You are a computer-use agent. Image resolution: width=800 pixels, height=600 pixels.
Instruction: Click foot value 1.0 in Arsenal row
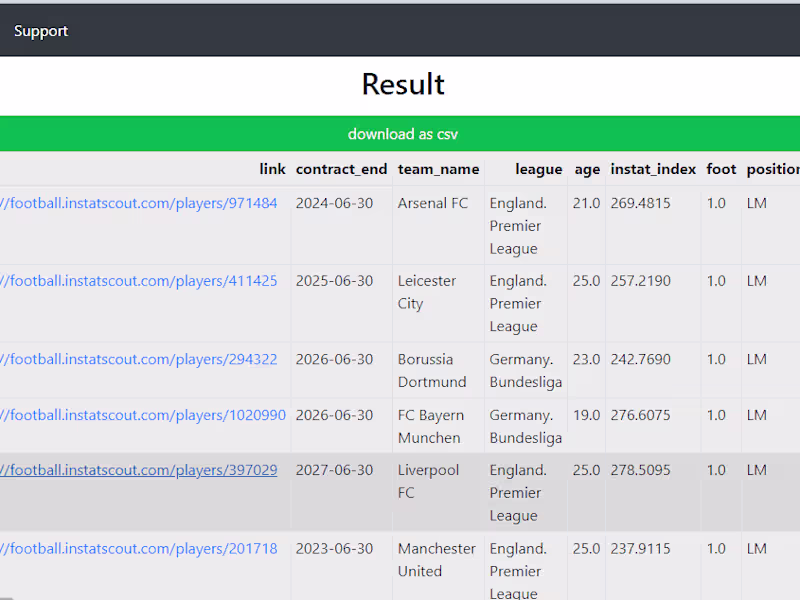[716, 203]
